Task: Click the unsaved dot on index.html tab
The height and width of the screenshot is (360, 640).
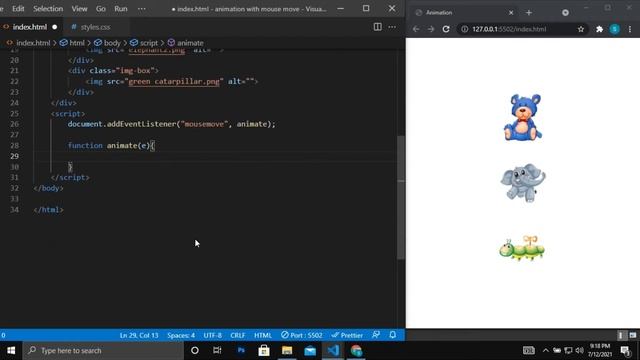Action: point(55,27)
